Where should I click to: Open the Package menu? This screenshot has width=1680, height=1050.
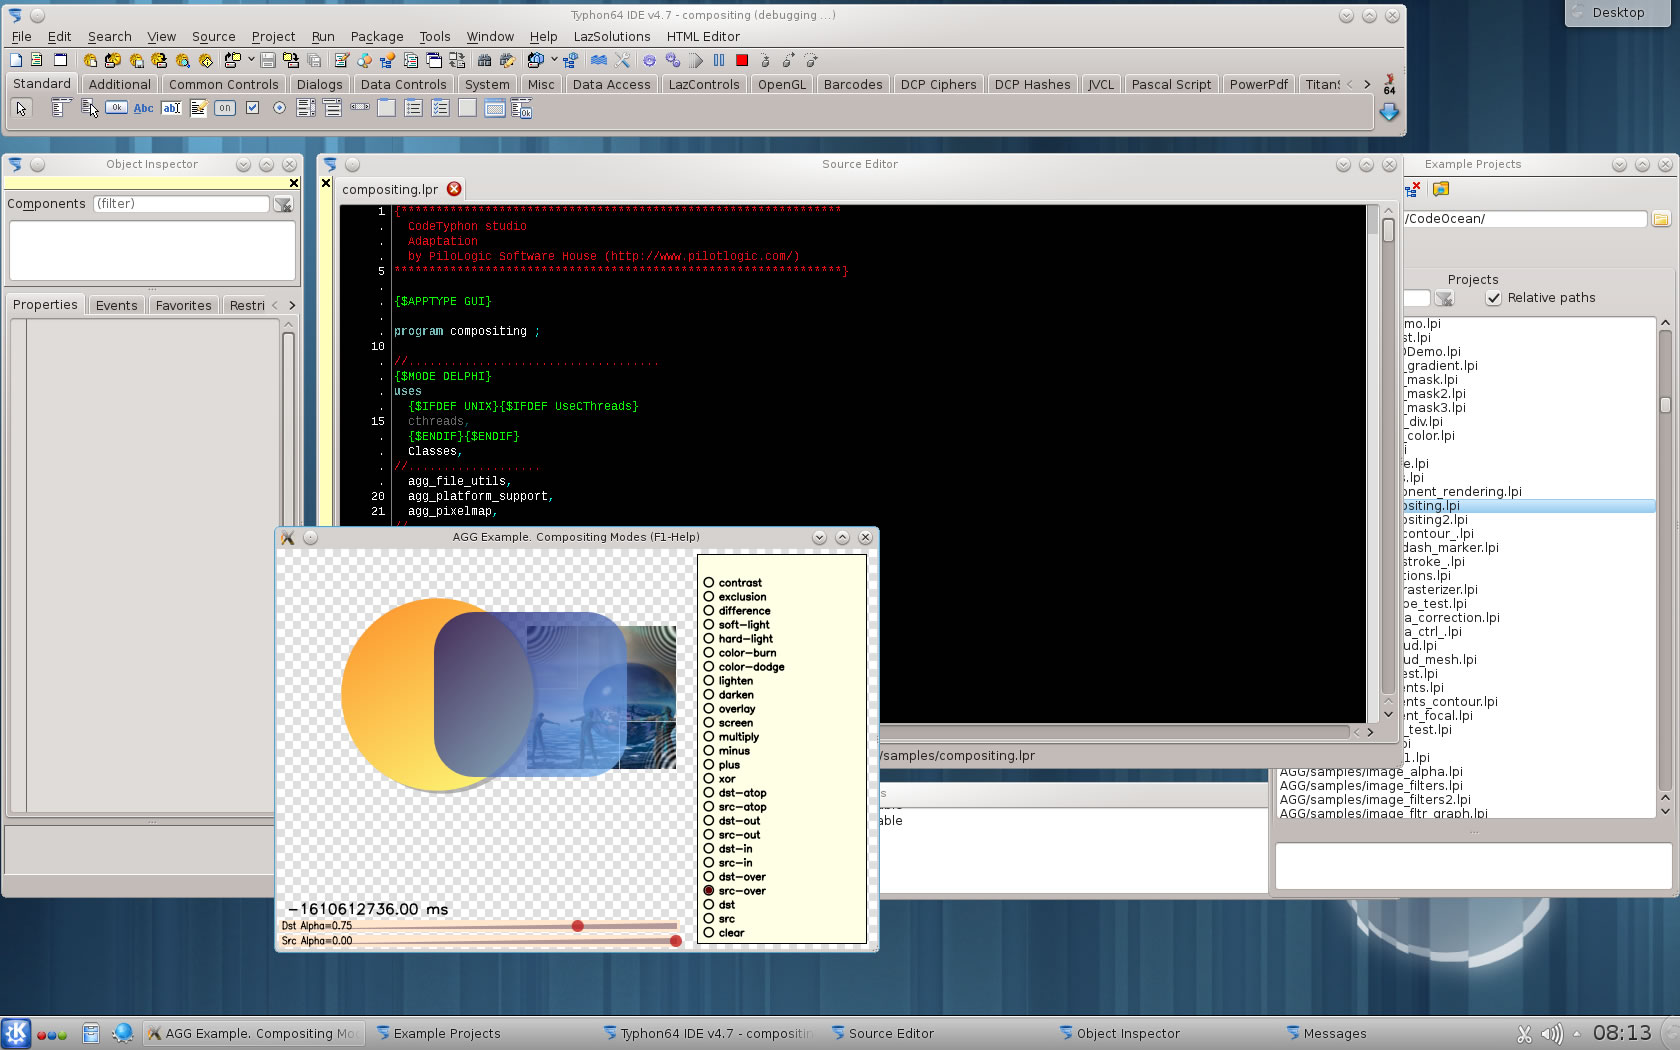[x=377, y=37]
